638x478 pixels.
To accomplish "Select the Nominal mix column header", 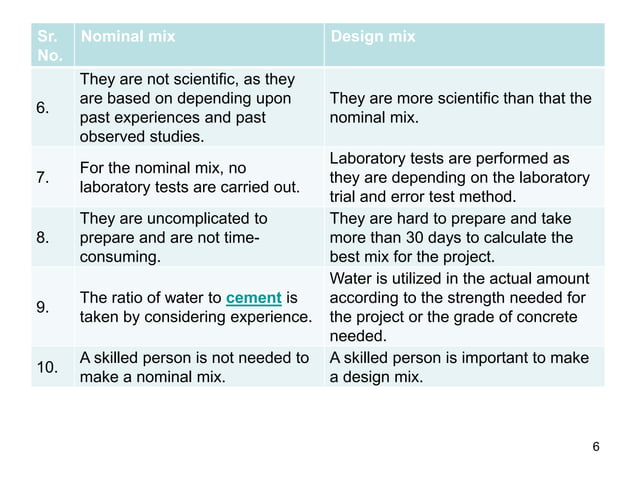I will (128, 37).
